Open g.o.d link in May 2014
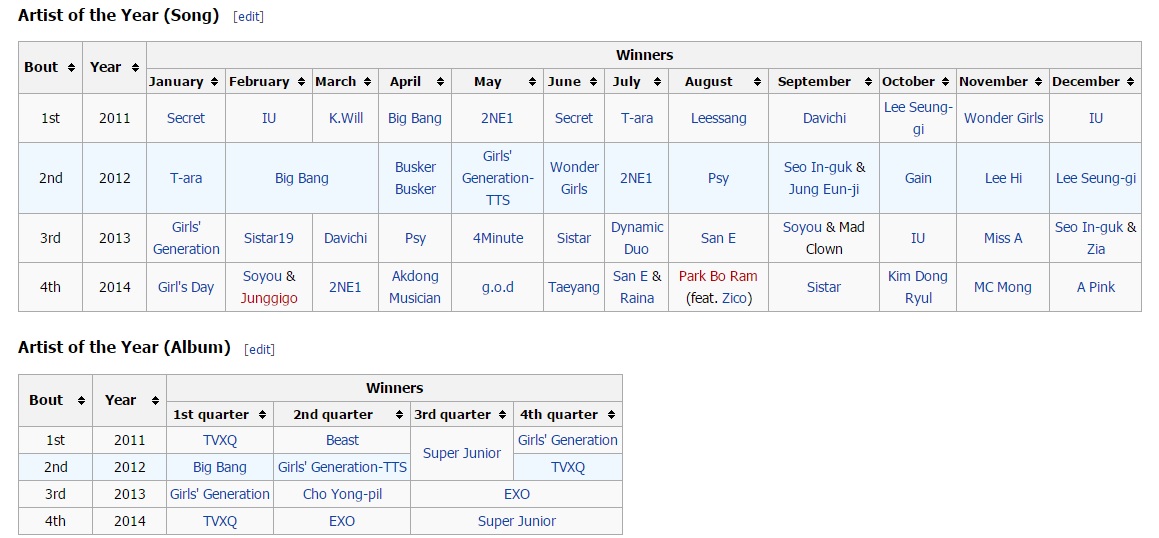Image resolution: width=1159 pixels, height=538 pixels. point(498,287)
